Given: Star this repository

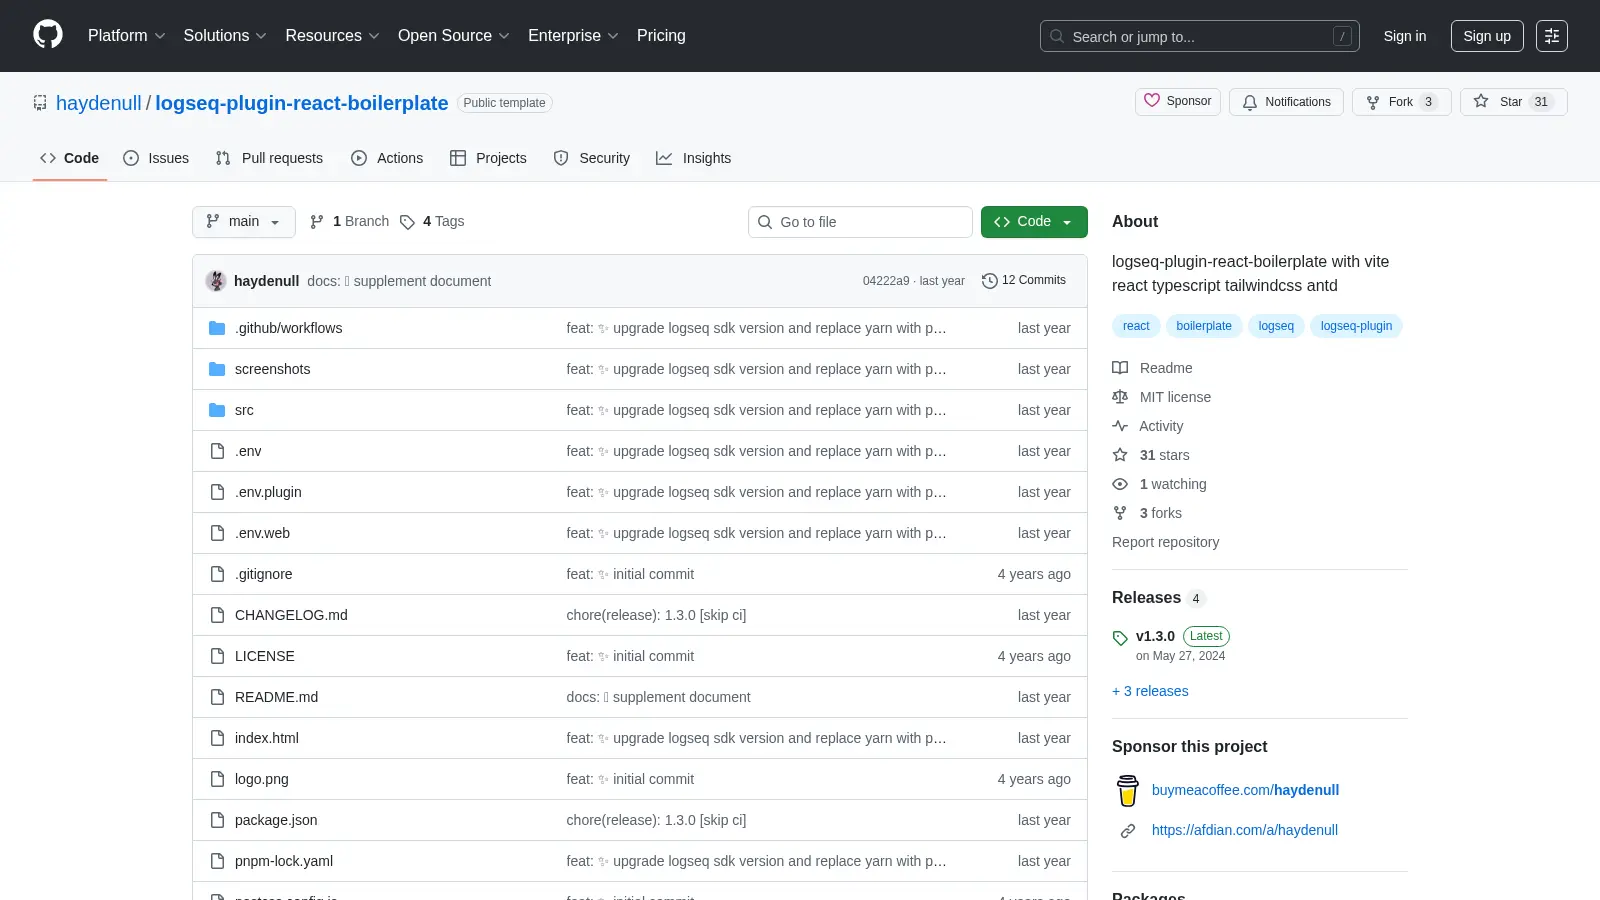Looking at the screenshot, I should (1513, 102).
